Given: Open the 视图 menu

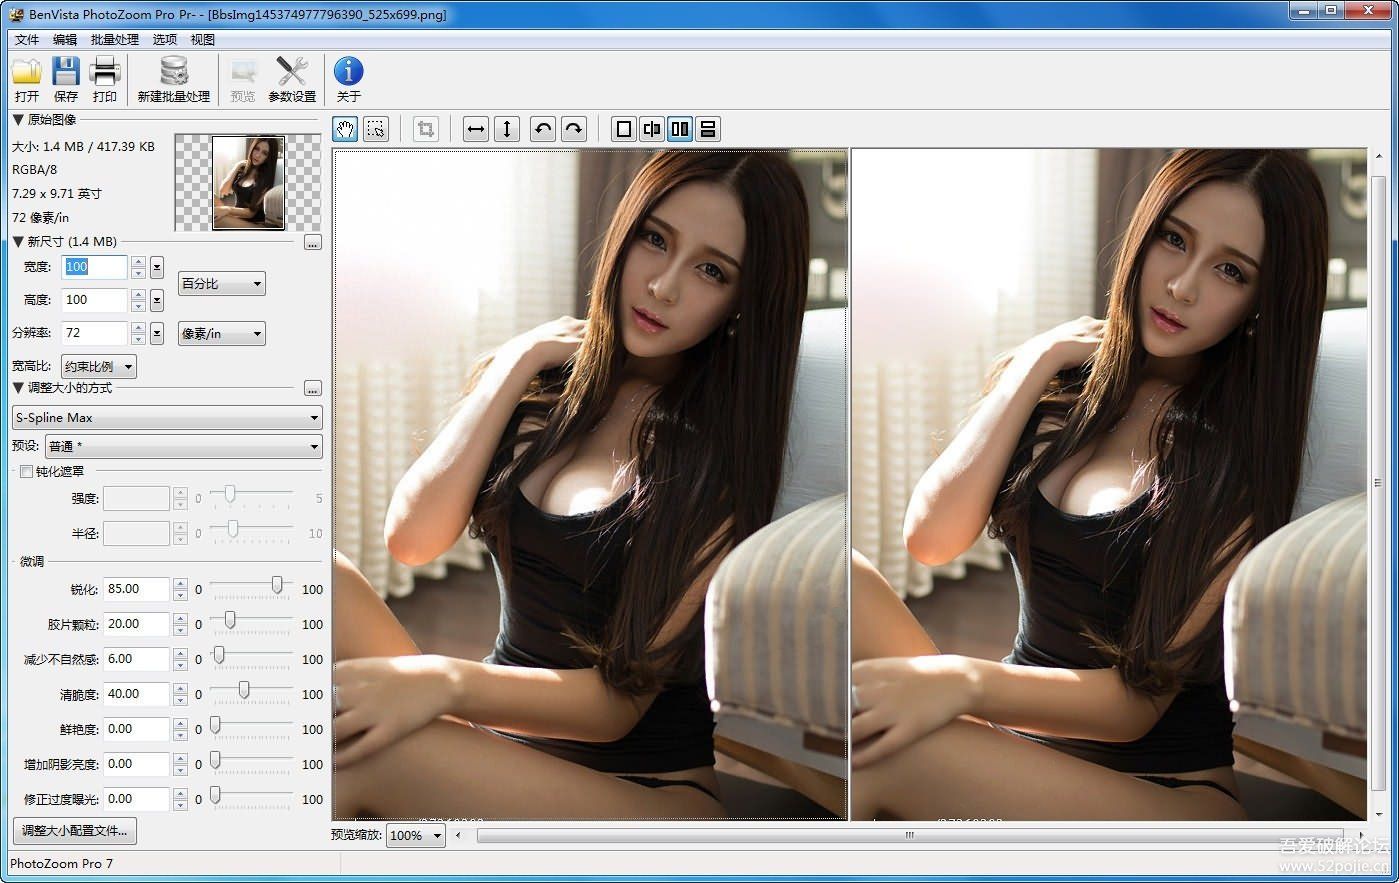Looking at the screenshot, I should tap(203, 40).
